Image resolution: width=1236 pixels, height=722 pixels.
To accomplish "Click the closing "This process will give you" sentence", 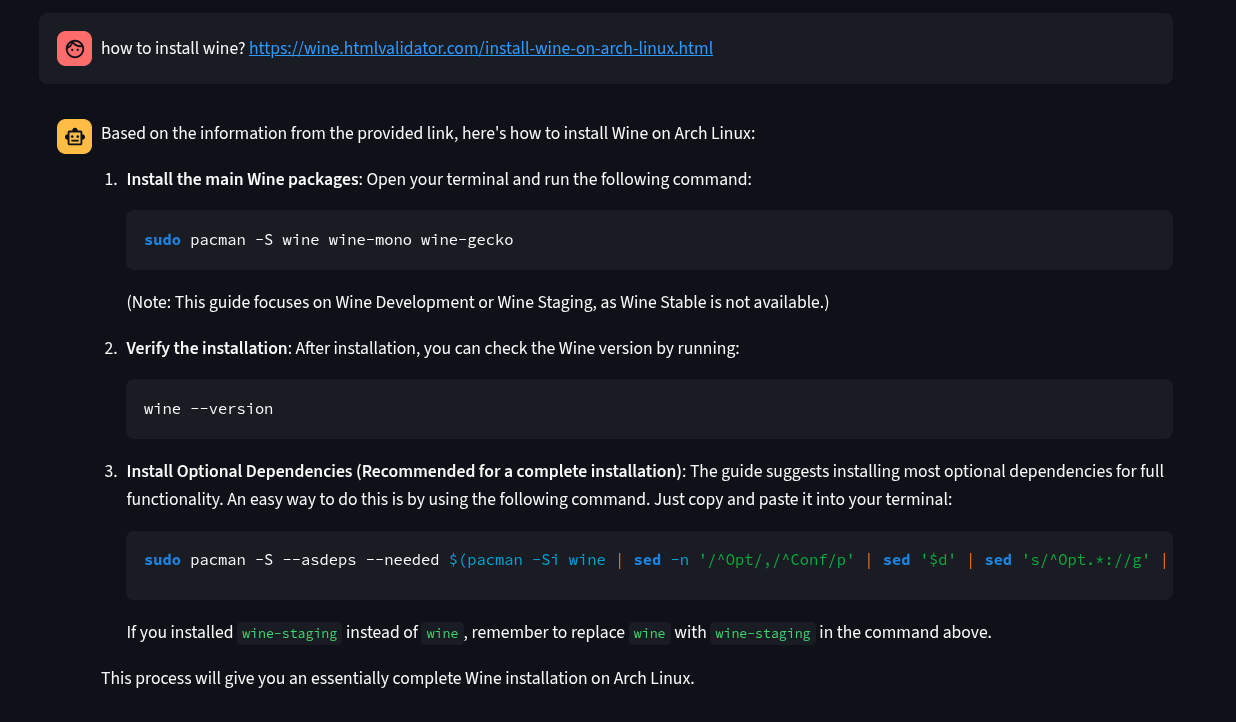I will coord(397,678).
